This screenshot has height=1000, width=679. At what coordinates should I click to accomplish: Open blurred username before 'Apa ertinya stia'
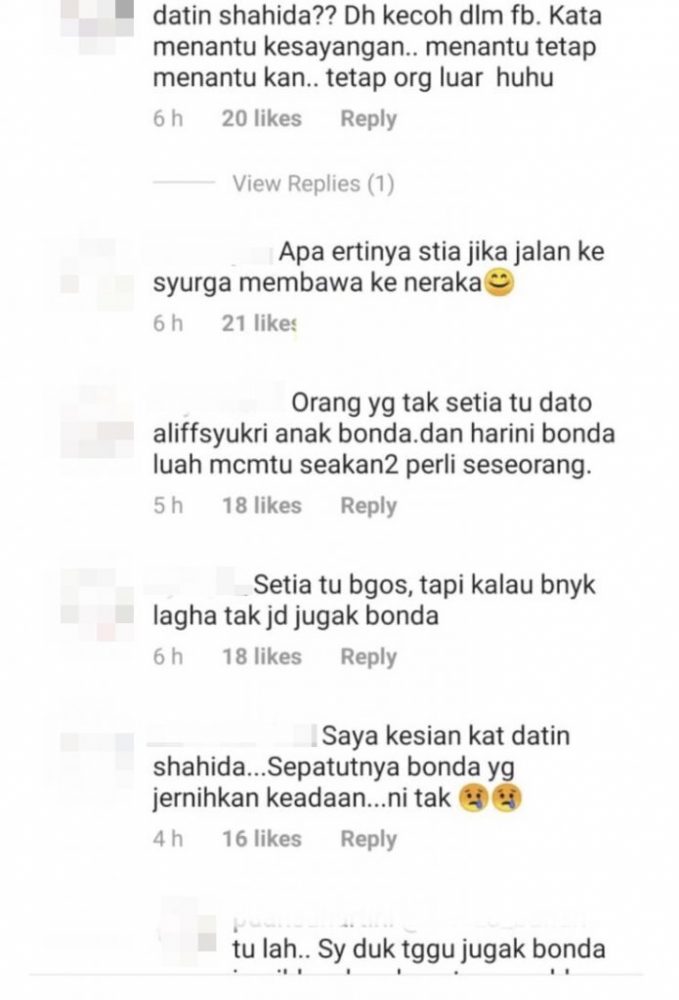(x=213, y=253)
